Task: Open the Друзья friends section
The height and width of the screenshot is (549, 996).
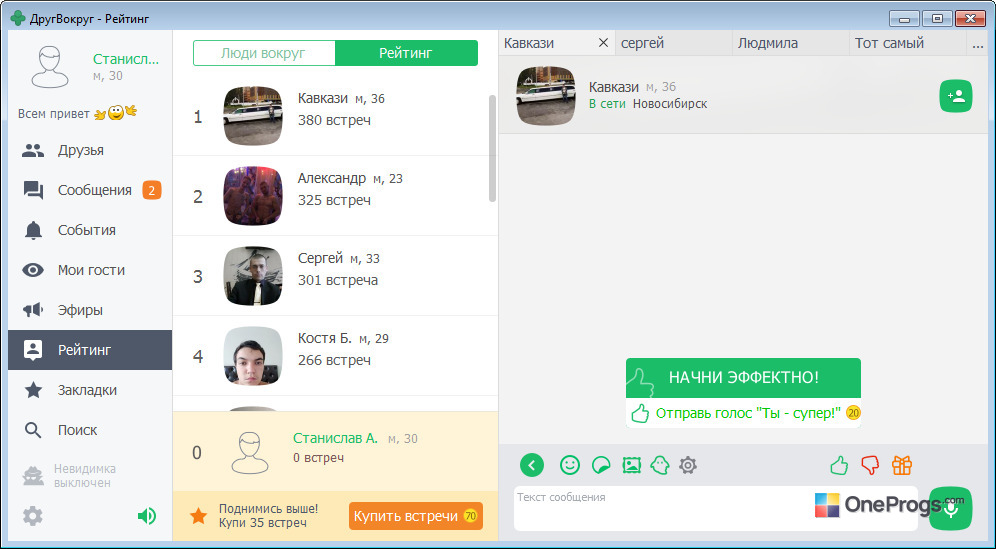Action: pos(90,151)
